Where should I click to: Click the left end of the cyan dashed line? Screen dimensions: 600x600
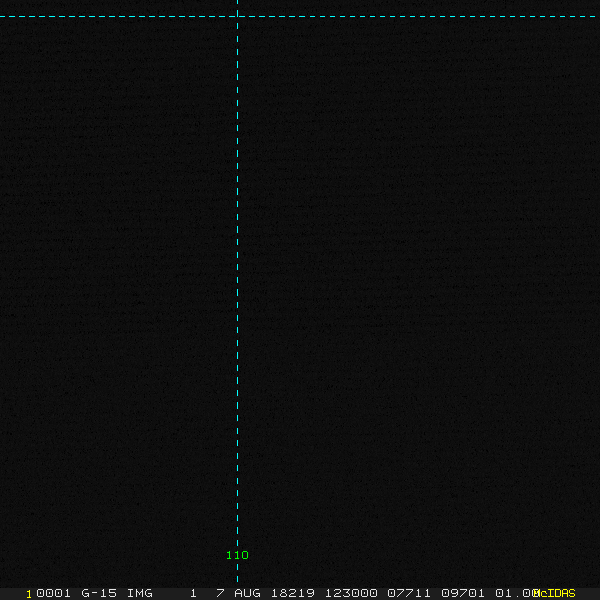click(x=4, y=16)
